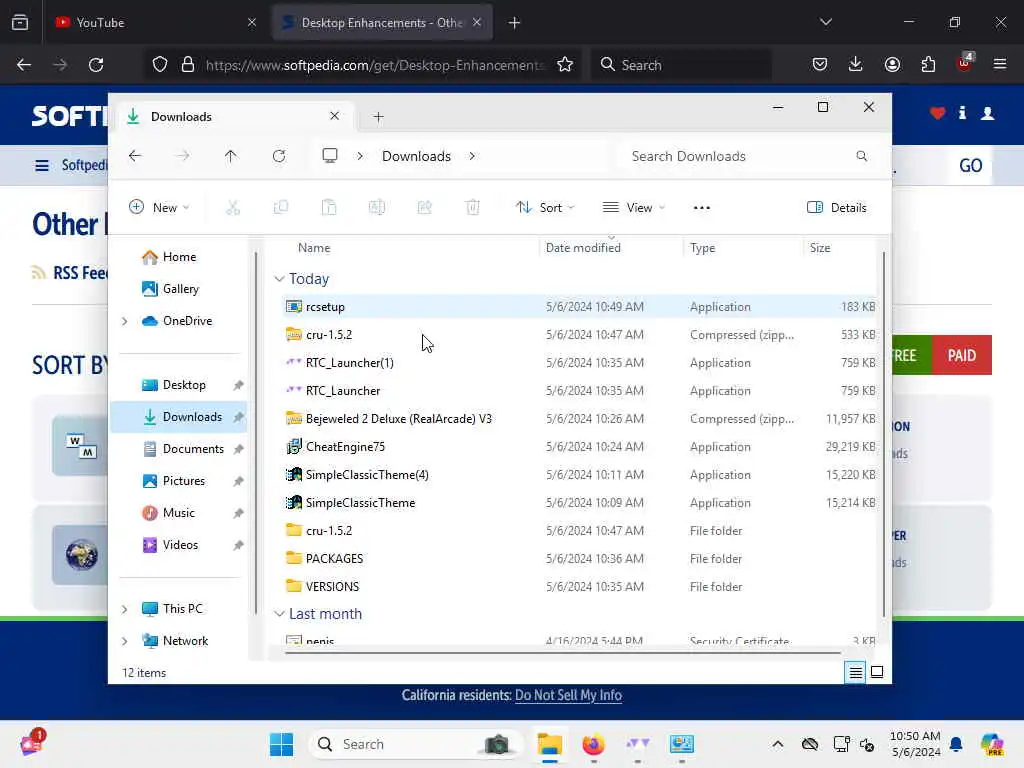Click the Rename icon in Explorer toolbar
The width and height of the screenshot is (1024, 768).
(377, 208)
